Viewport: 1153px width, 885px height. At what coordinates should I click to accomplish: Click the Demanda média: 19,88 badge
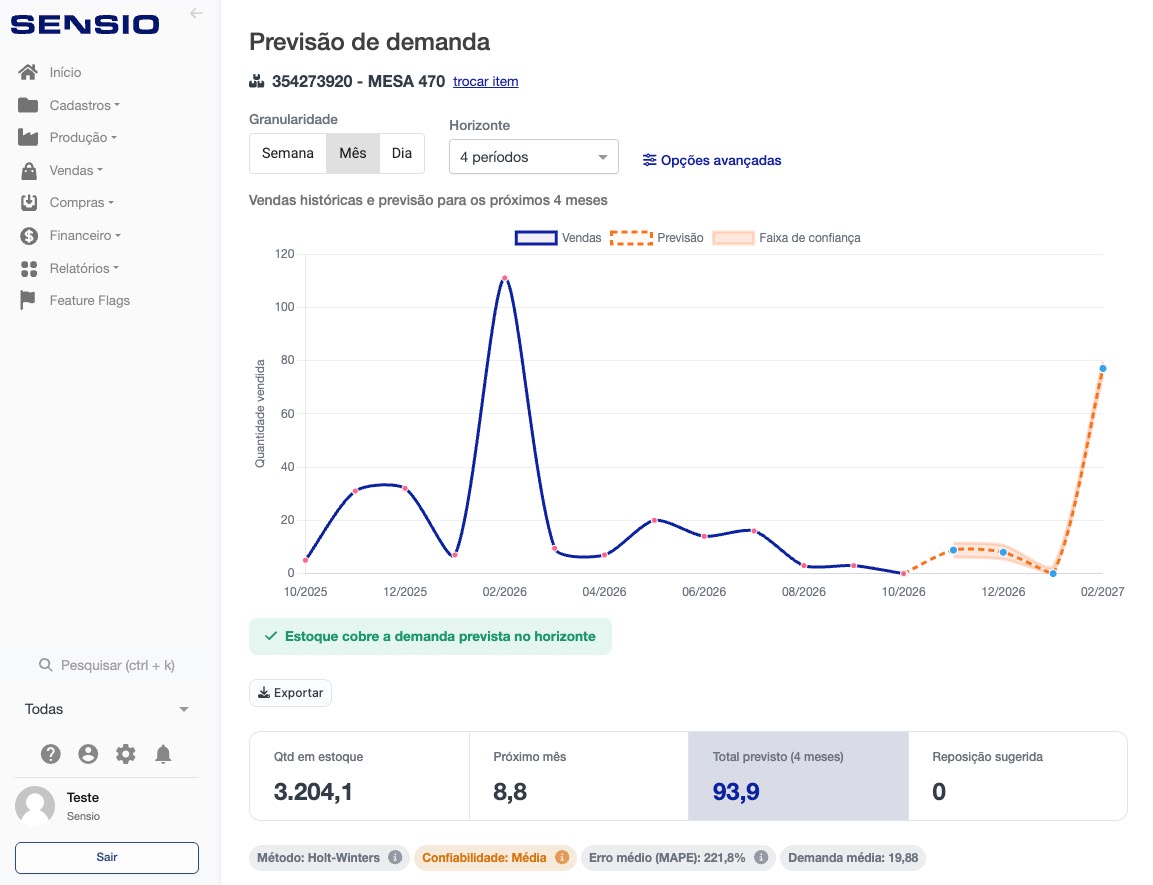[853, 858]
